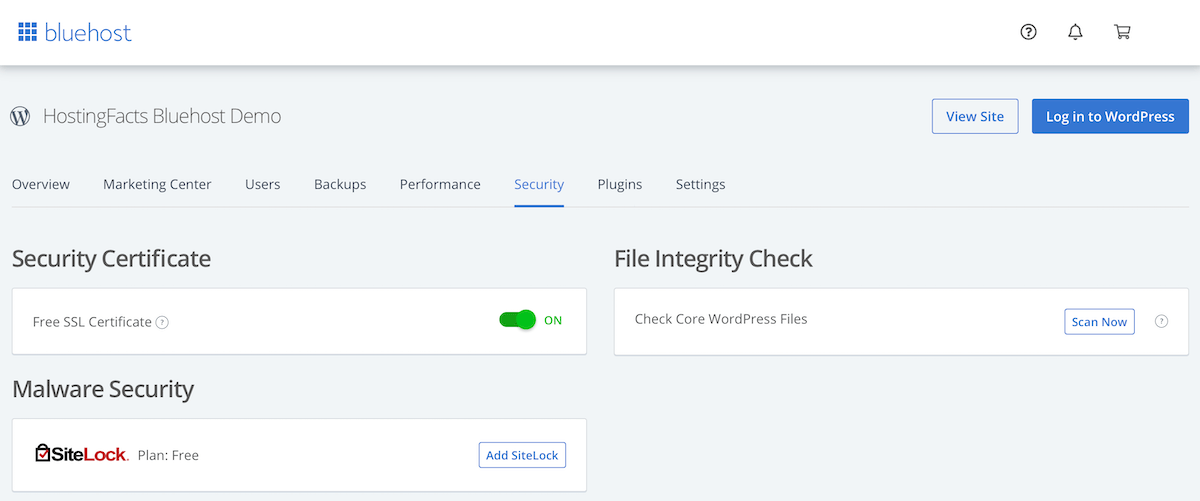Open the help question mark icon in header
Viewport: 1200px width, 501px height.
(1028, 32)
